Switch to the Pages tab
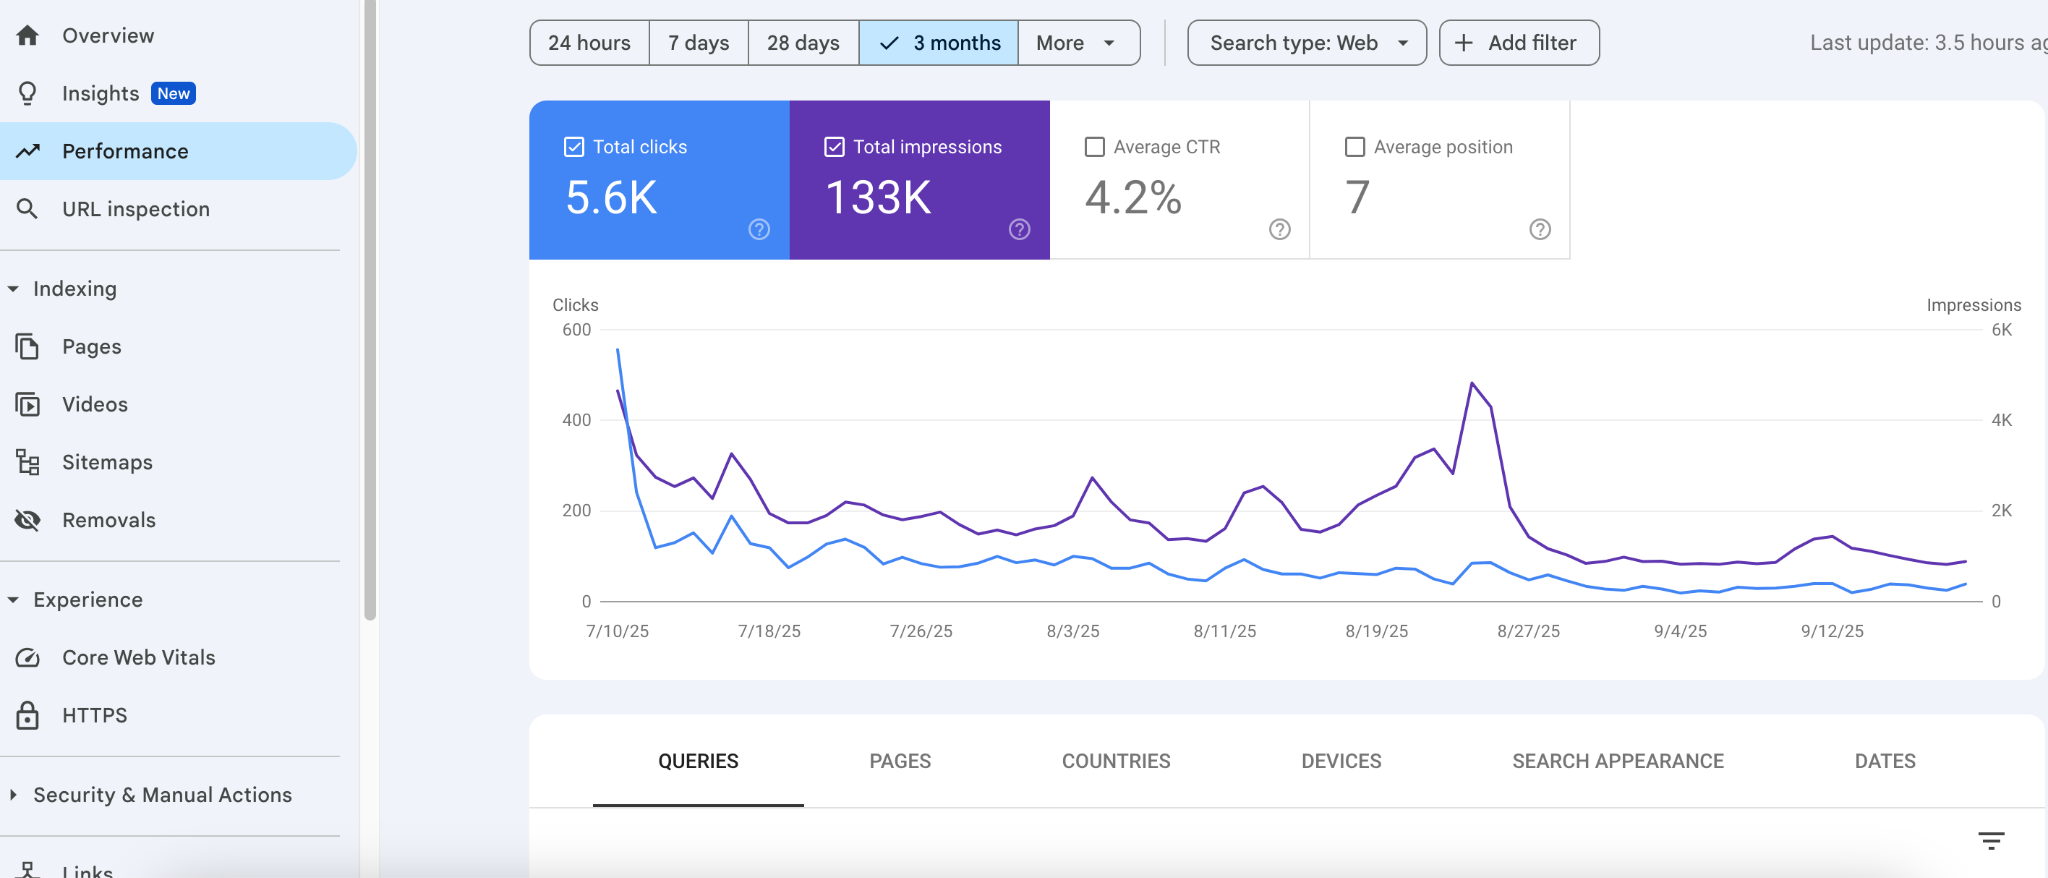Viewport: 2048px width, 878px height. [x=900, y=761]
